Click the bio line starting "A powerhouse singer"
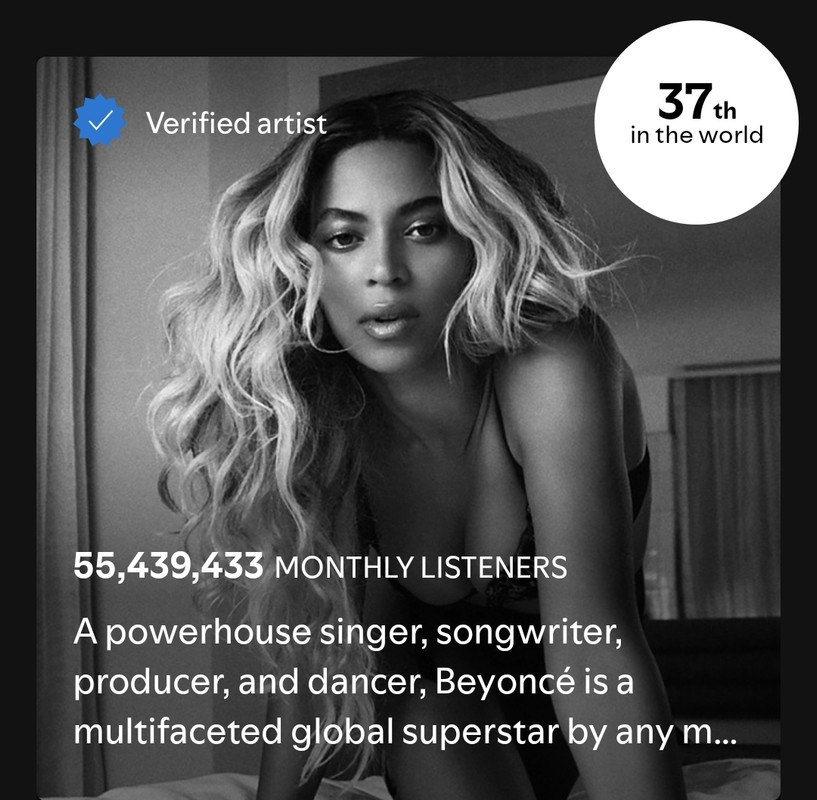The height and width of the screenshot is (800, 817). (348, 633)
